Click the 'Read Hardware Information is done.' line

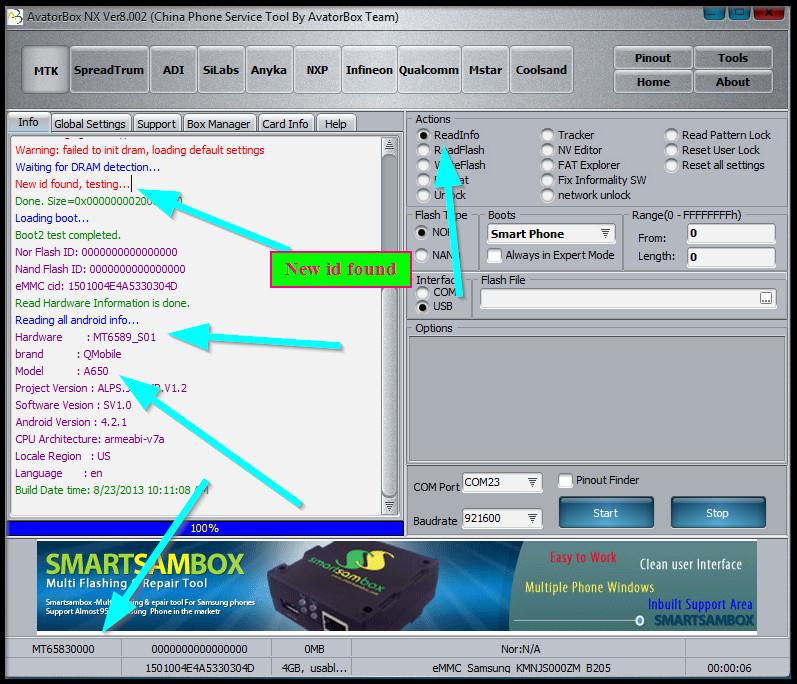[x=102, y=303]
